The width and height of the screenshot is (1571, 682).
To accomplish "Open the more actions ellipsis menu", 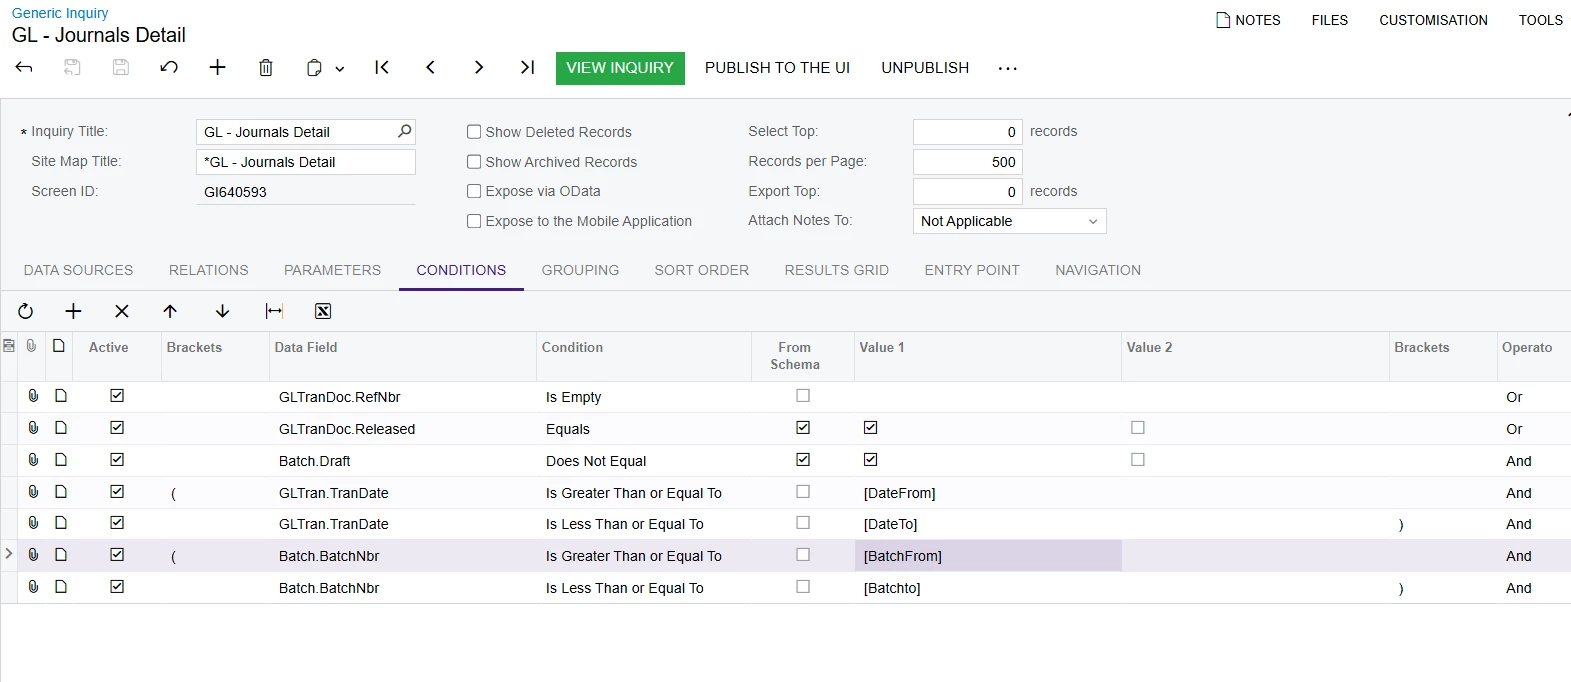I will point(1007,68).
